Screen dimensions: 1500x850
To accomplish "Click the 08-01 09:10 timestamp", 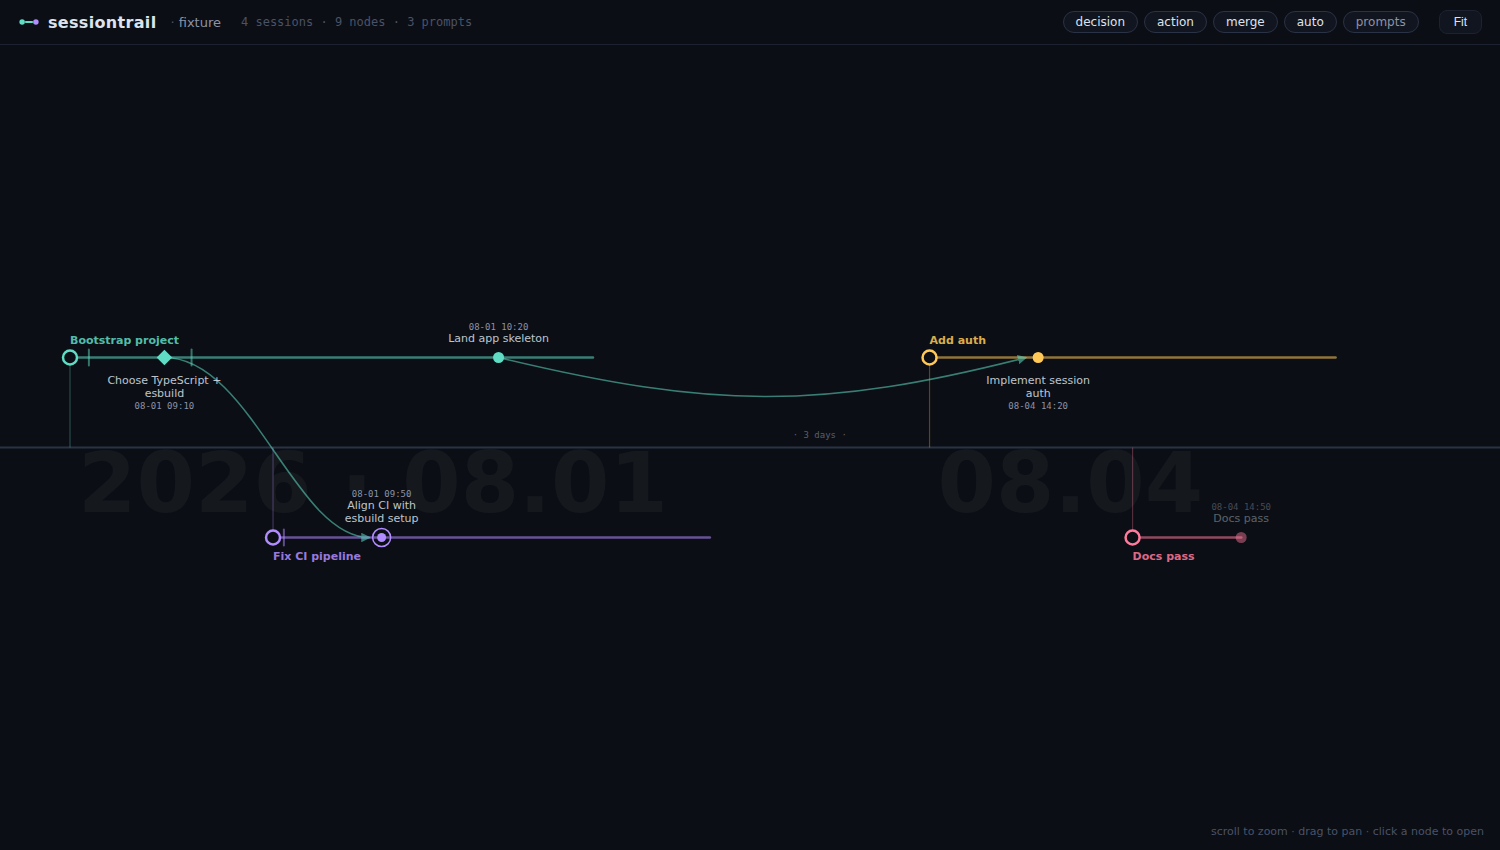I will point(164,406).
